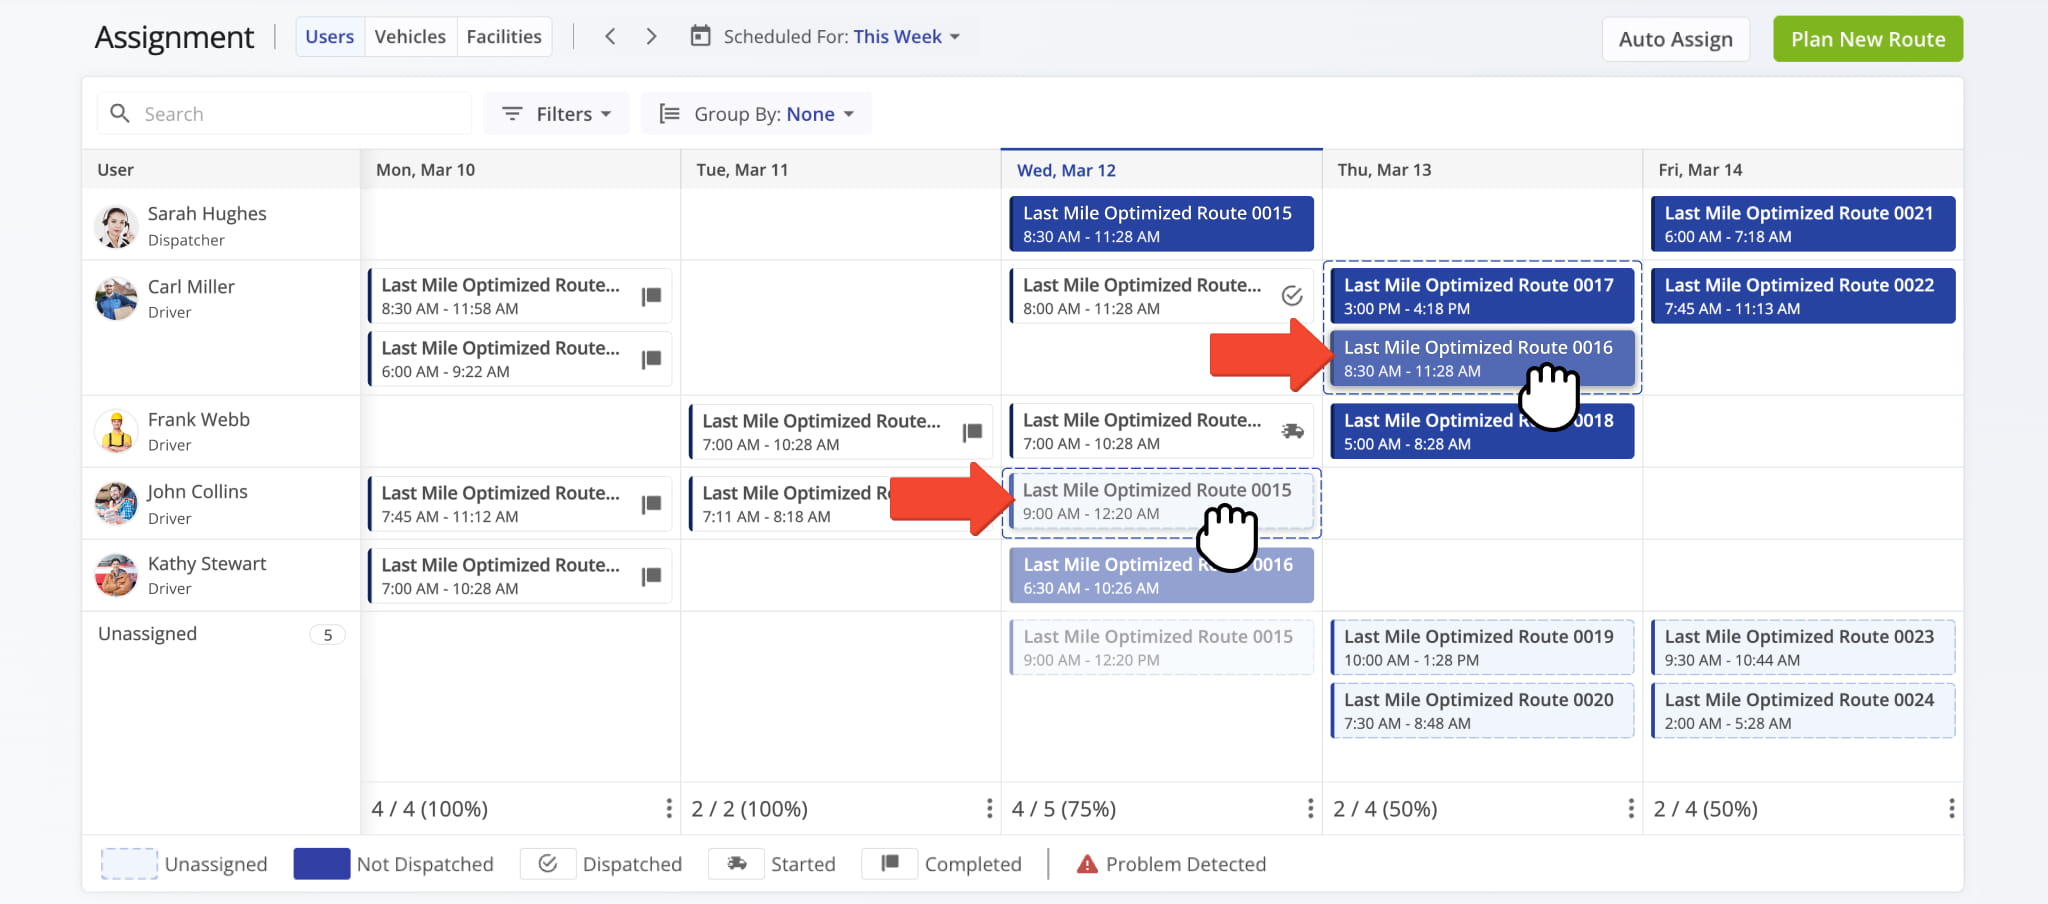This screenshot has width=2048, height=904.
Task: Click the previous week arrow
Action: click(x=610, y=37)
